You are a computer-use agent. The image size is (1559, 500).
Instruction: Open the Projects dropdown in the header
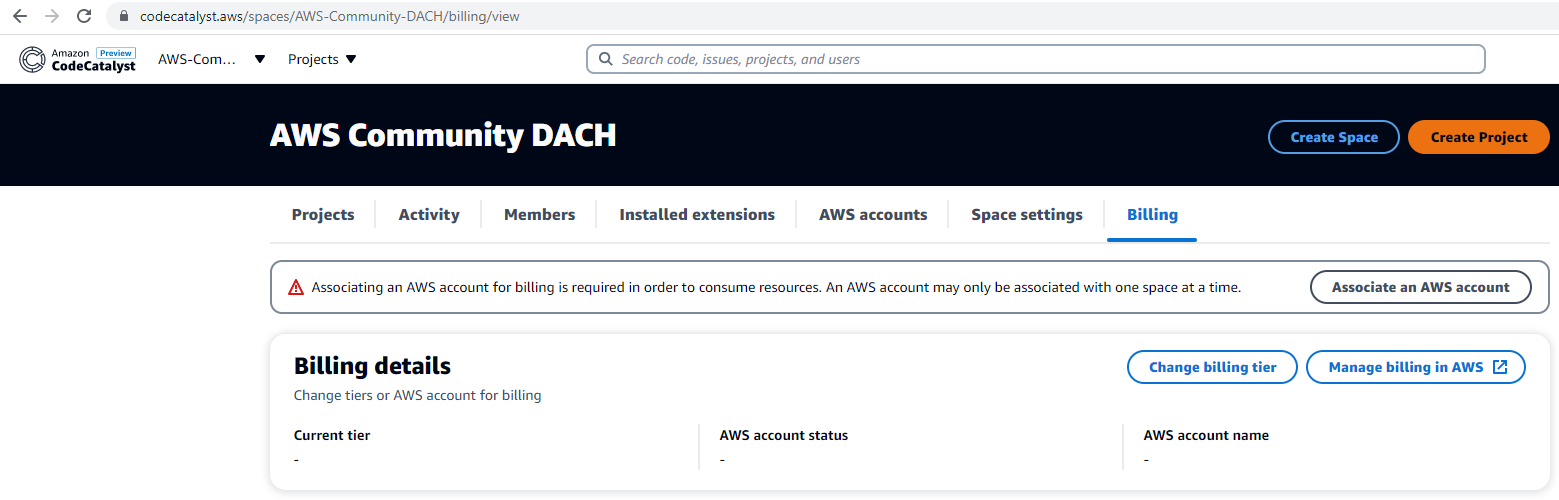pos(322,59)
